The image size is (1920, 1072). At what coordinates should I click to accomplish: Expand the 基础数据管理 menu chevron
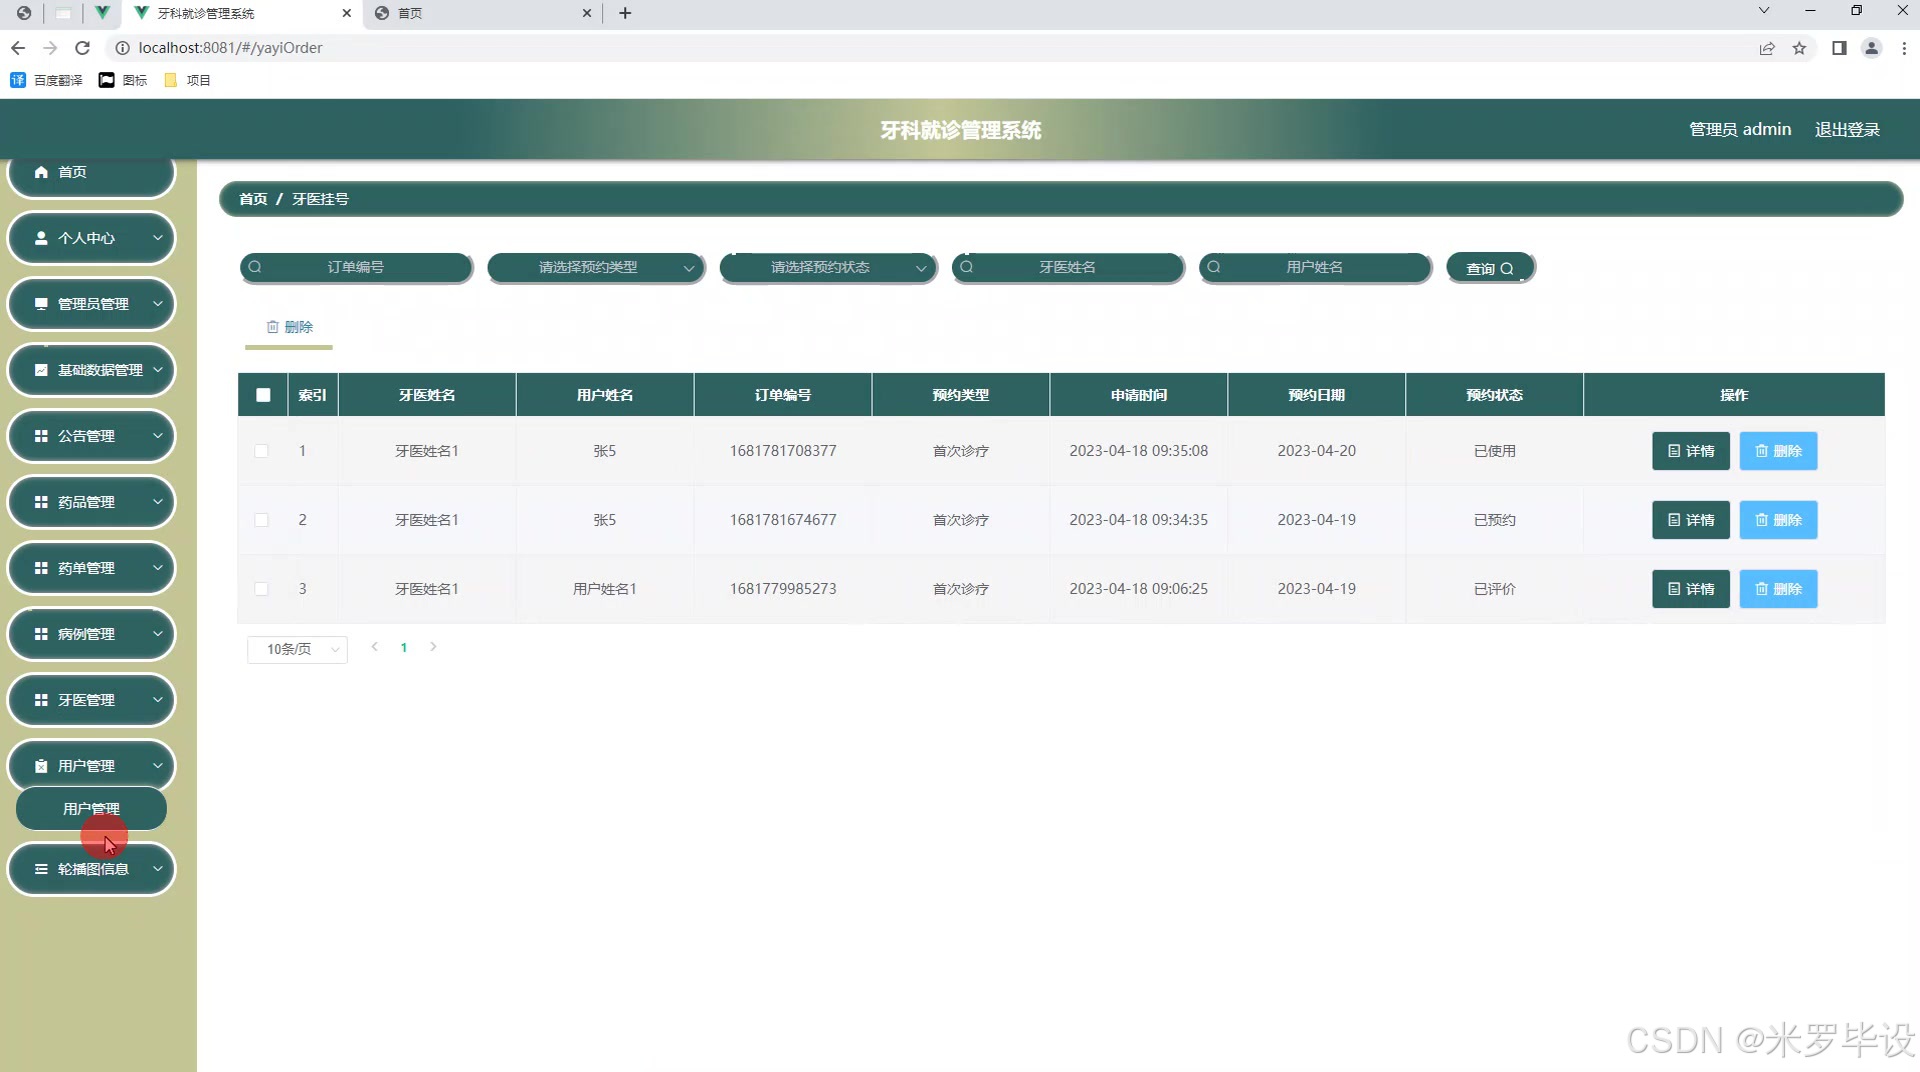157,370
